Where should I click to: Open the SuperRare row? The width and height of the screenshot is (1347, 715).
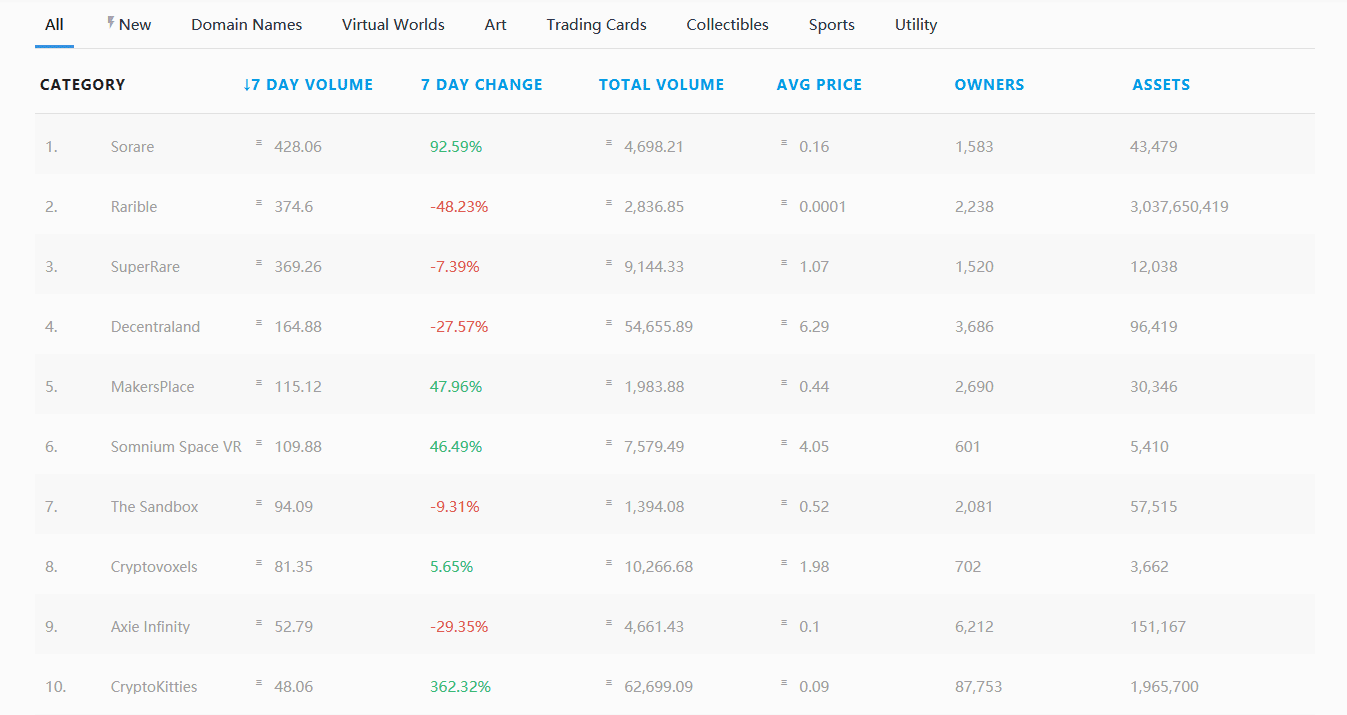click(675, 266)
